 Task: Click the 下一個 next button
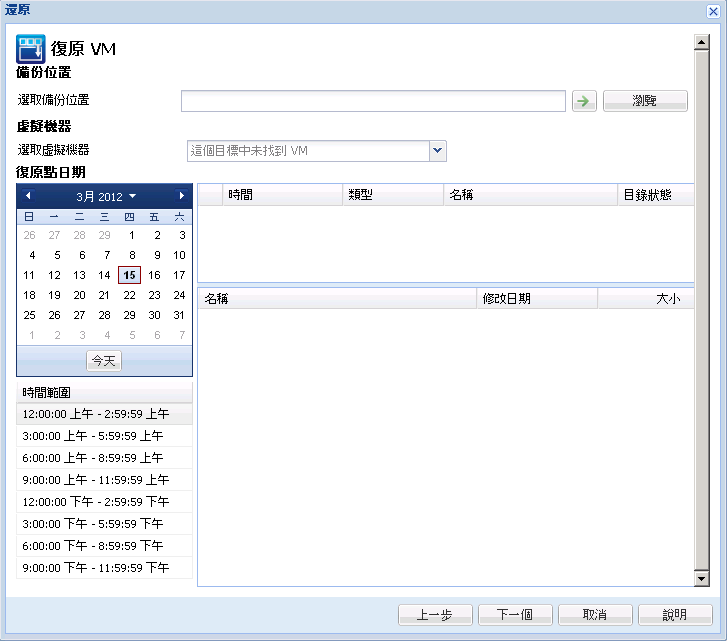(x=515, y=615)
